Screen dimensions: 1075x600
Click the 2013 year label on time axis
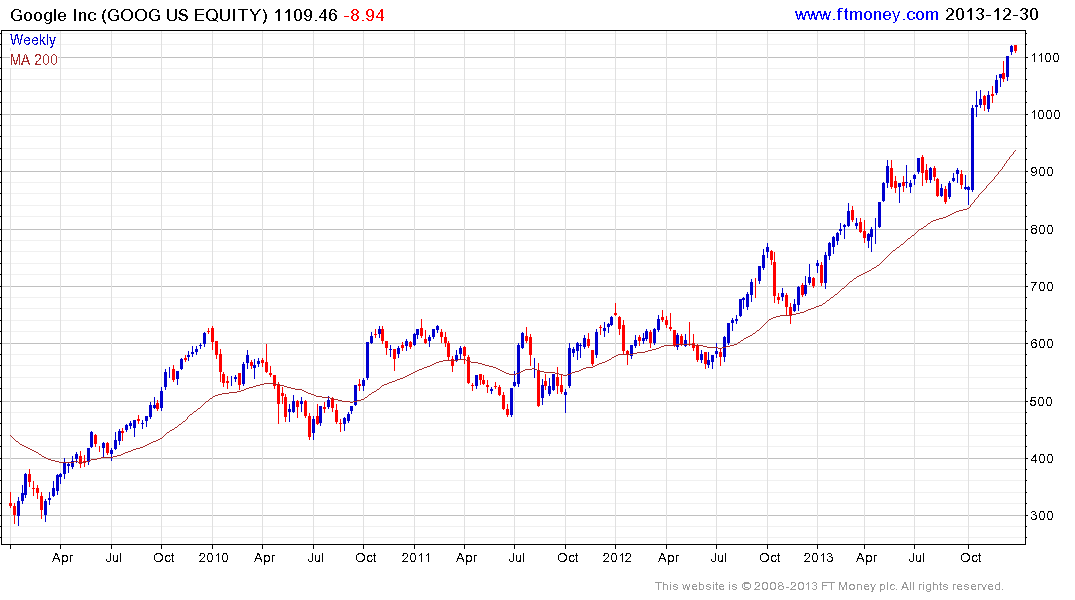[x=818, y=557]
